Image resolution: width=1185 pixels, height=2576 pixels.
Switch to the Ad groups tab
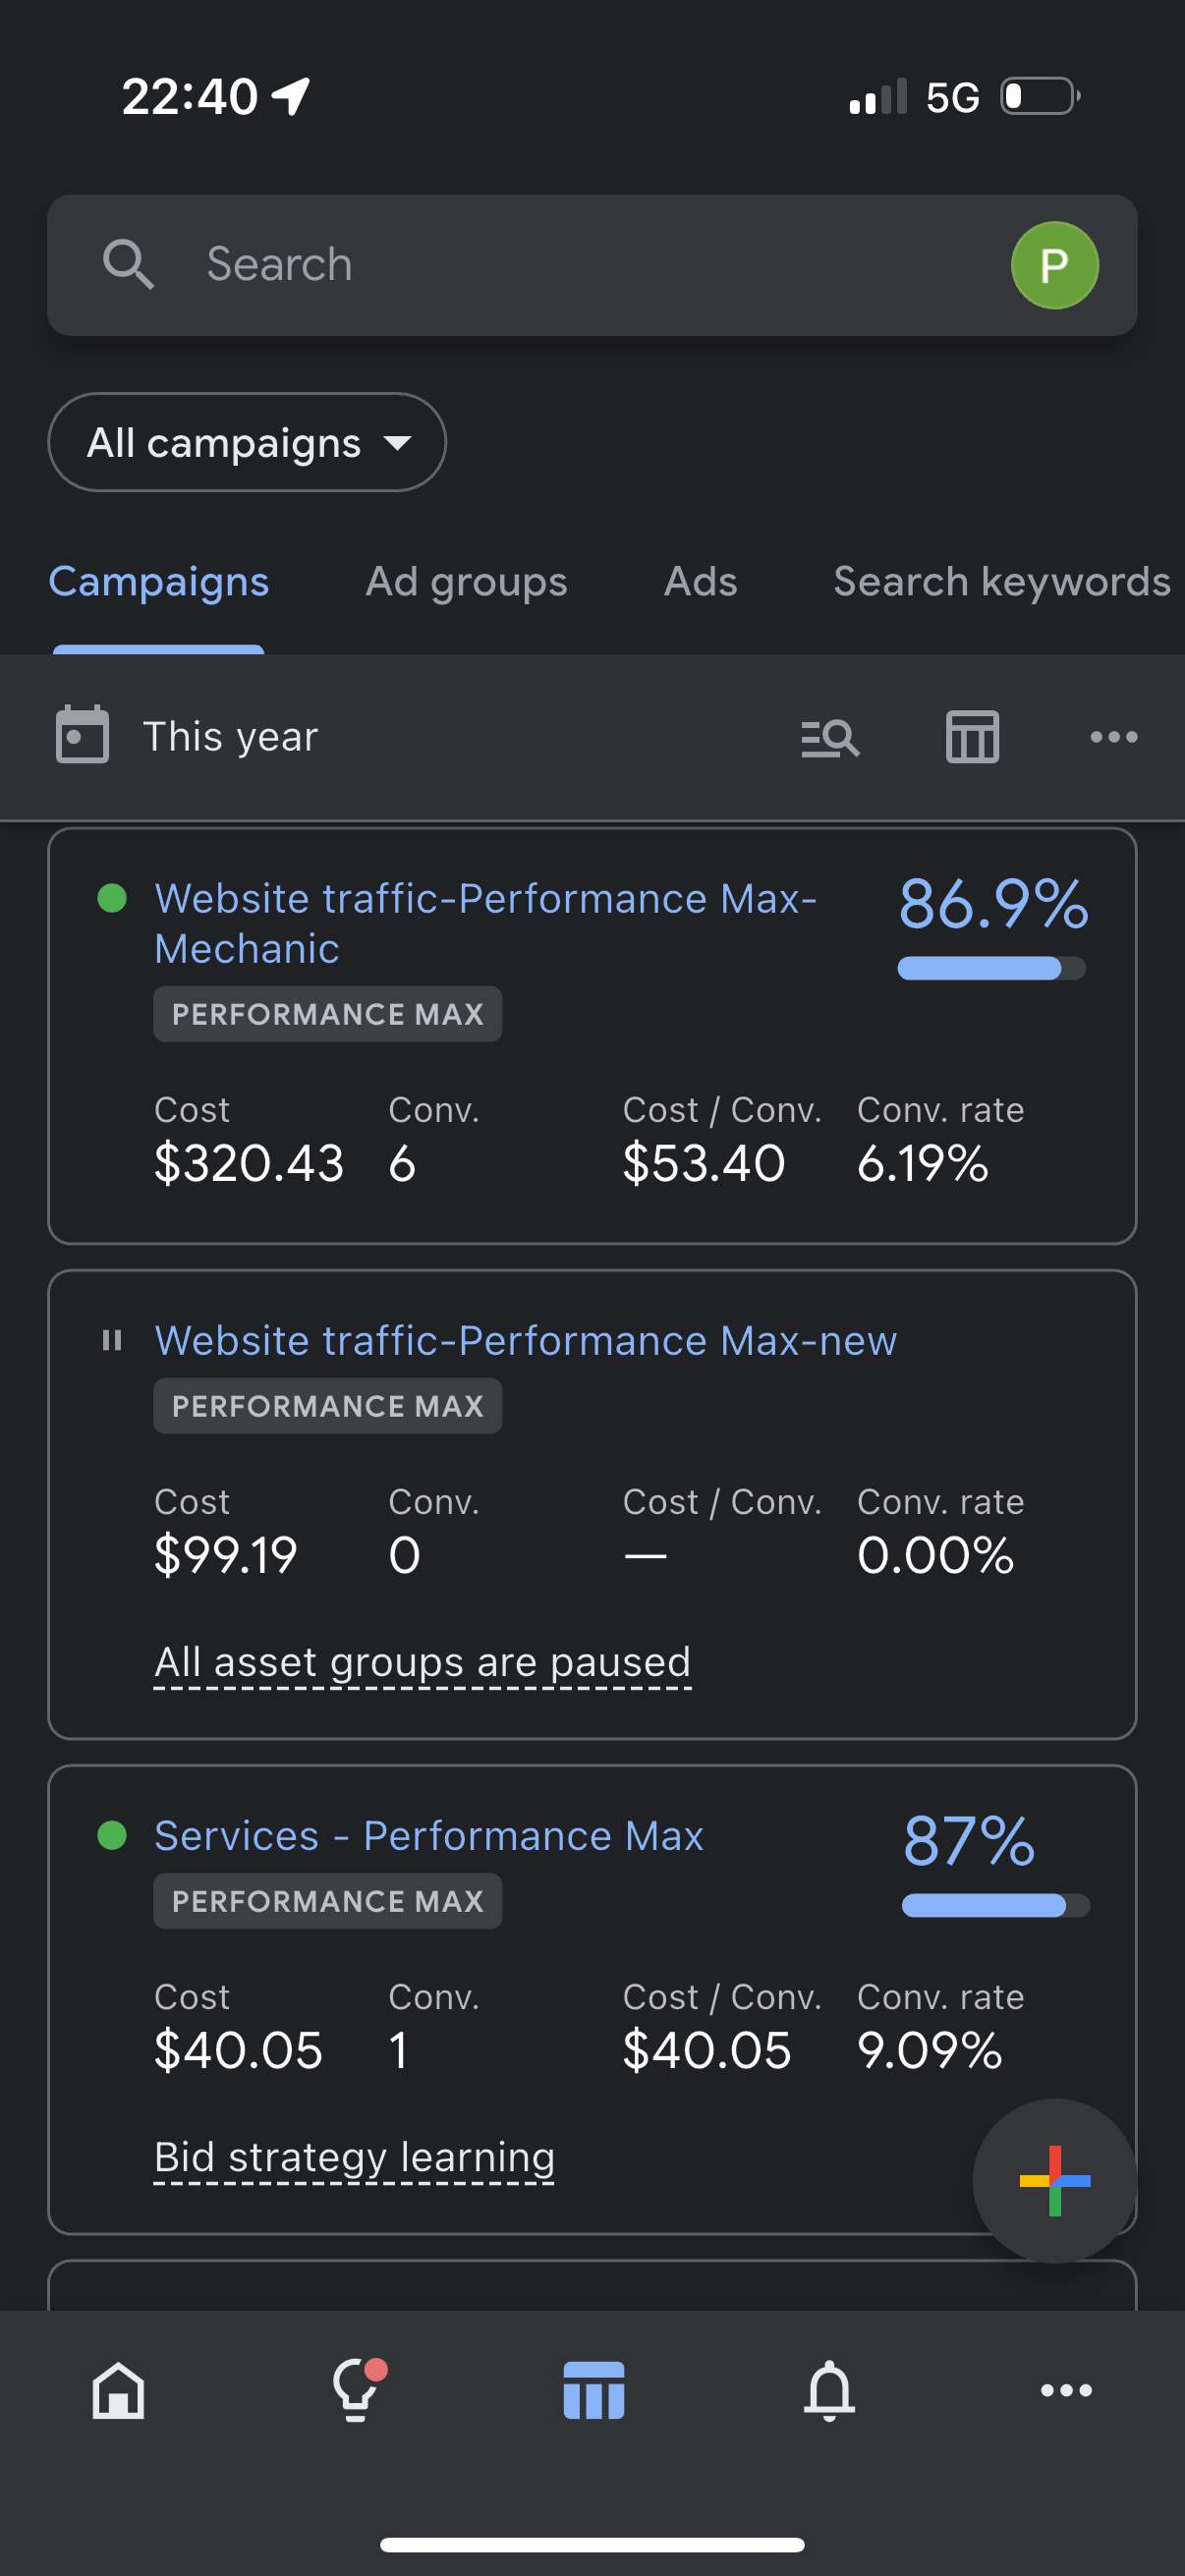coord(466,582)
